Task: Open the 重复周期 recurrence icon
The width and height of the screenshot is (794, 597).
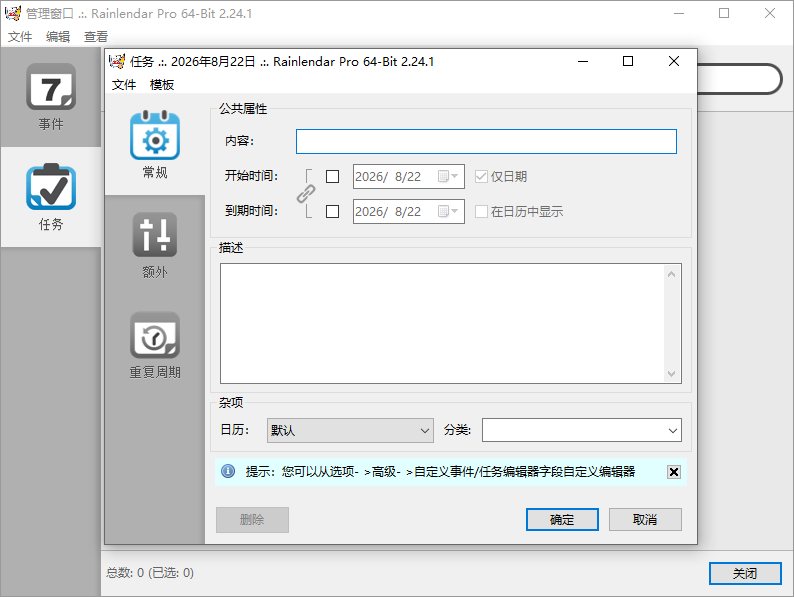Action: click(154, 335)
